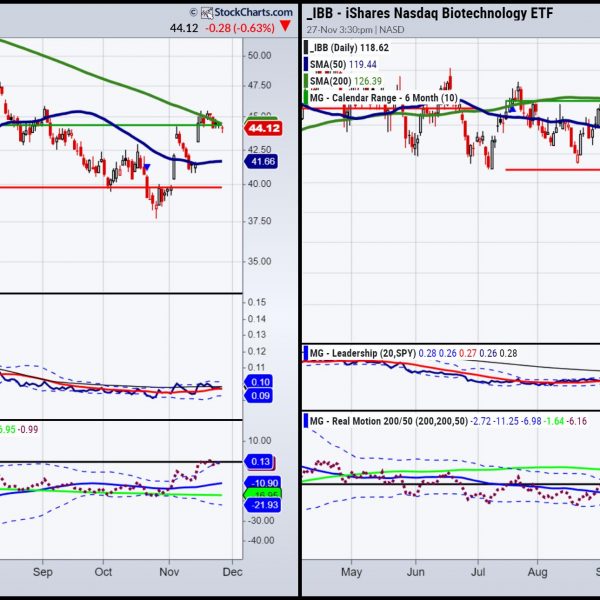Select the red 0.27 Leadership value

(x=468, y=353)
